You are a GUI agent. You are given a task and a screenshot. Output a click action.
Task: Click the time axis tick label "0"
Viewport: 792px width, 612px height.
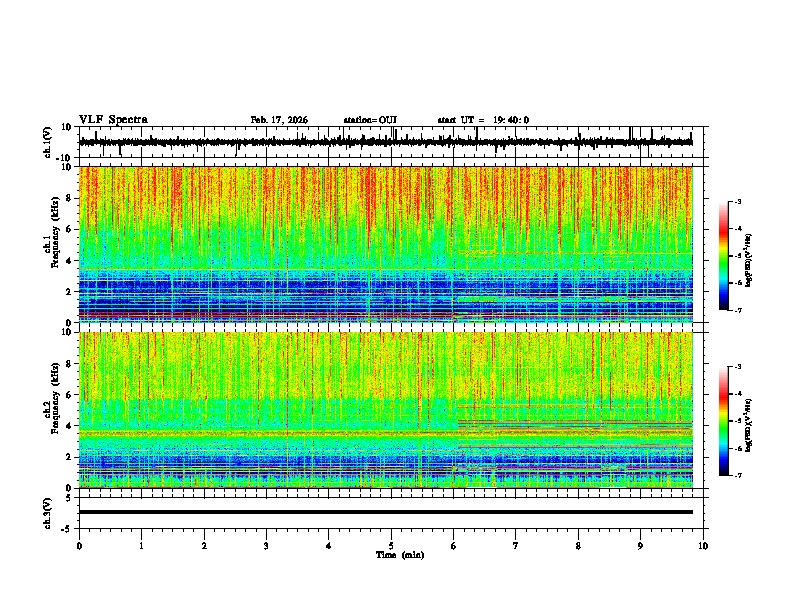click(x=79, y=546)
